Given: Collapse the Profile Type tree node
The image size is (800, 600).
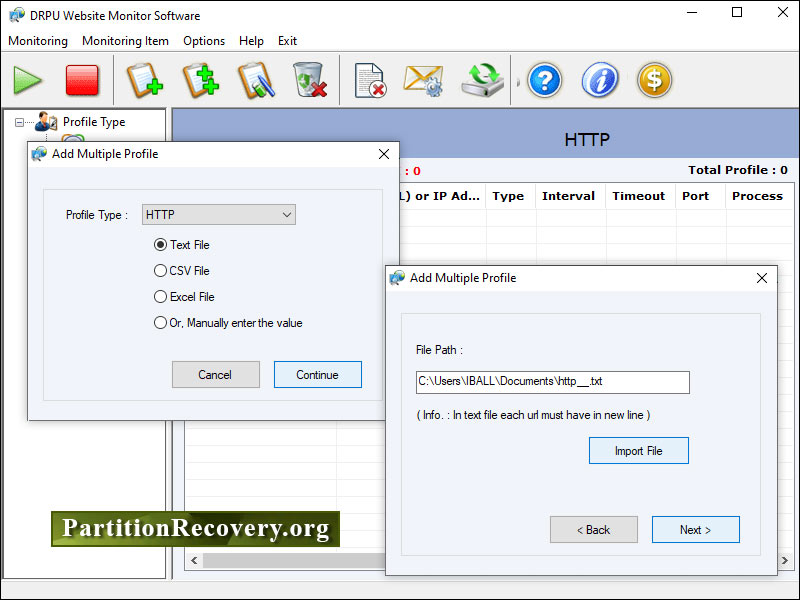Looking at the screenshot, I should [x=19, y=123].
